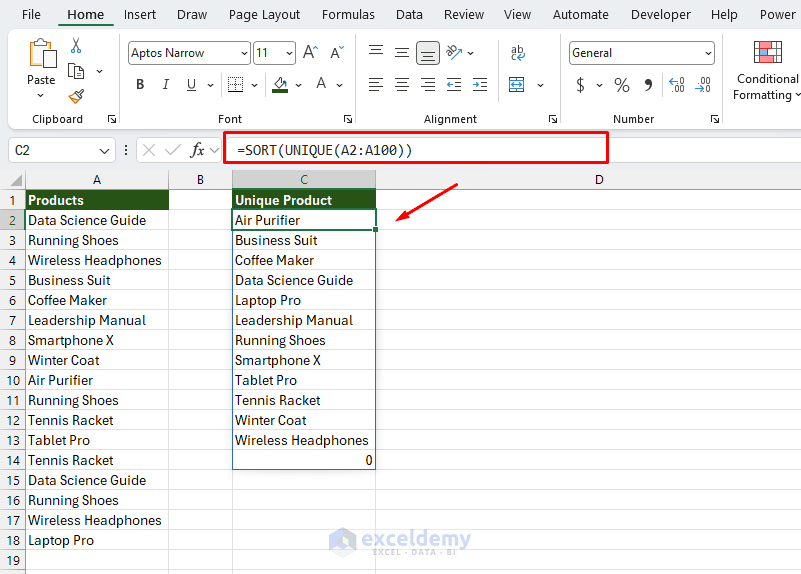
Task: Select column D header
Action: coord(599,180)
